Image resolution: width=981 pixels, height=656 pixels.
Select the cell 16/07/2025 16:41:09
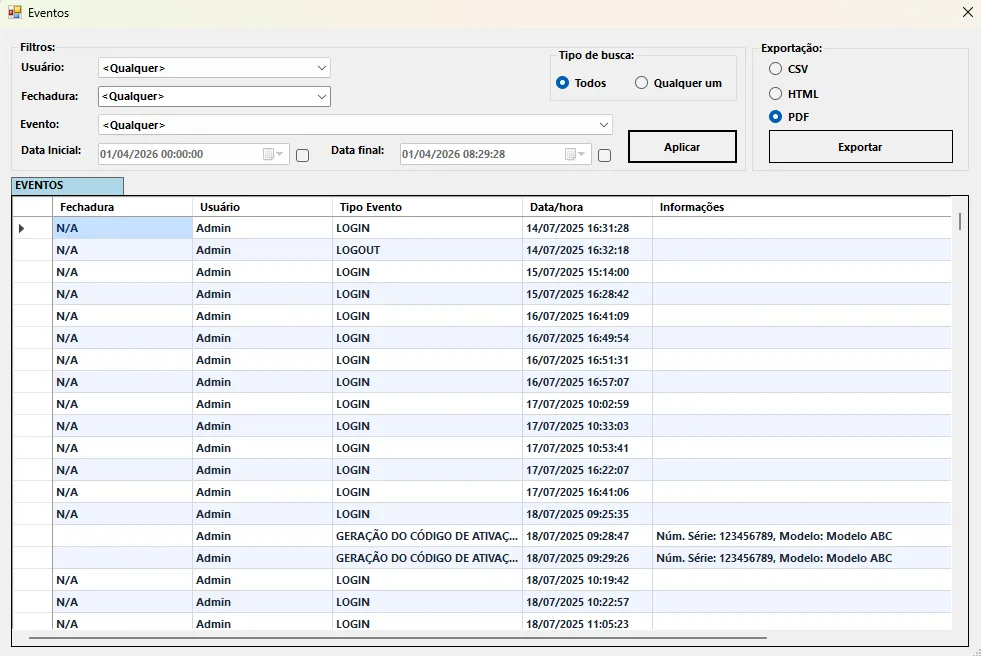[587, 316]
